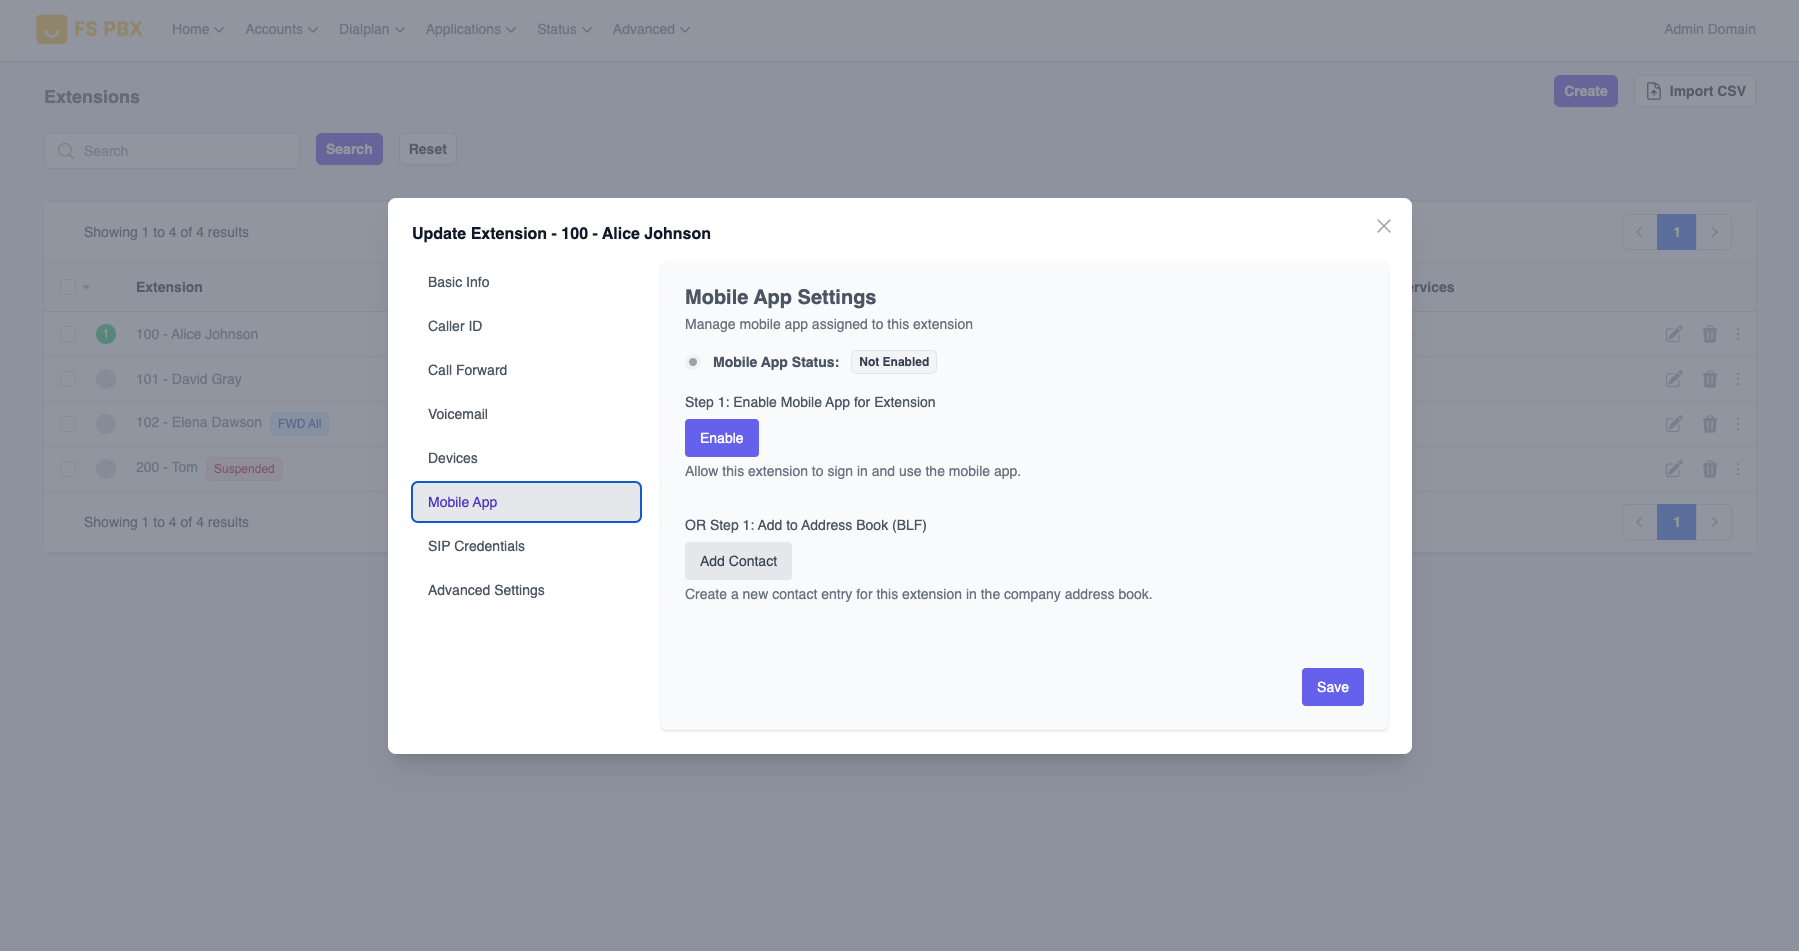Screen dimensions: 1799x951
Task: Open the bulk selection dropdown arrow in header
Action: 88,287
